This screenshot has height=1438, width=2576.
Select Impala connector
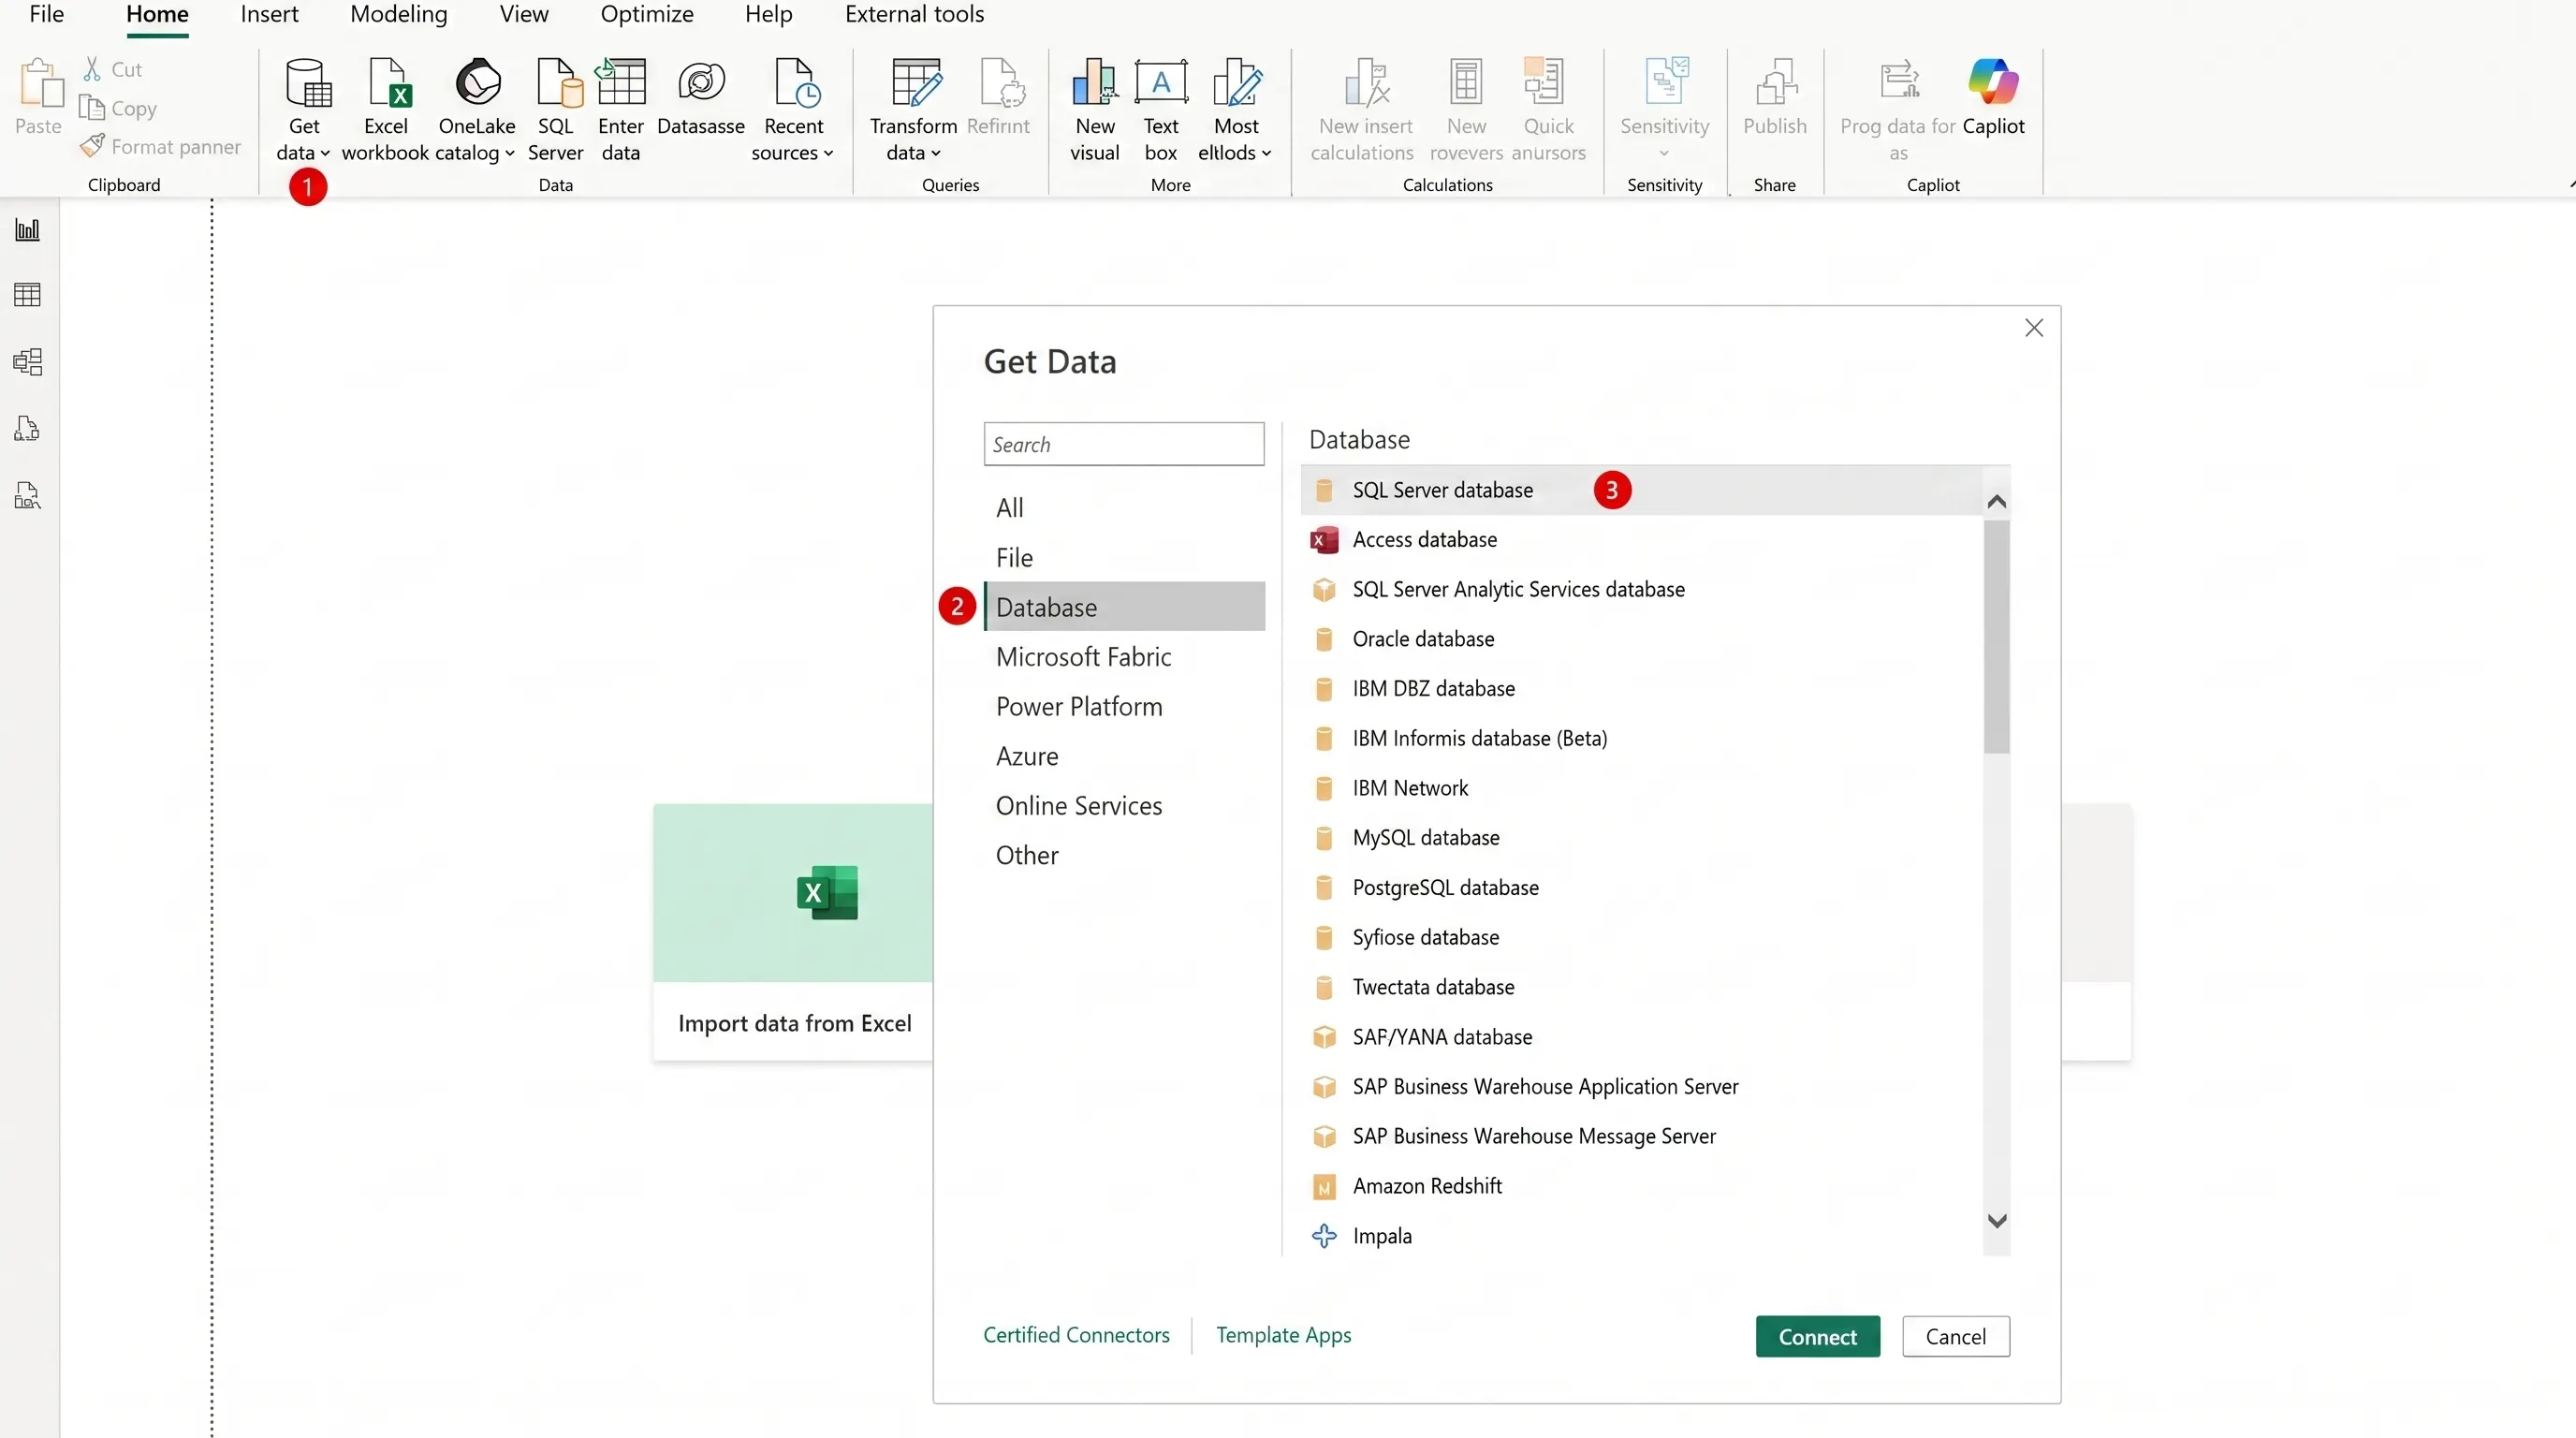point(1642,1236)
